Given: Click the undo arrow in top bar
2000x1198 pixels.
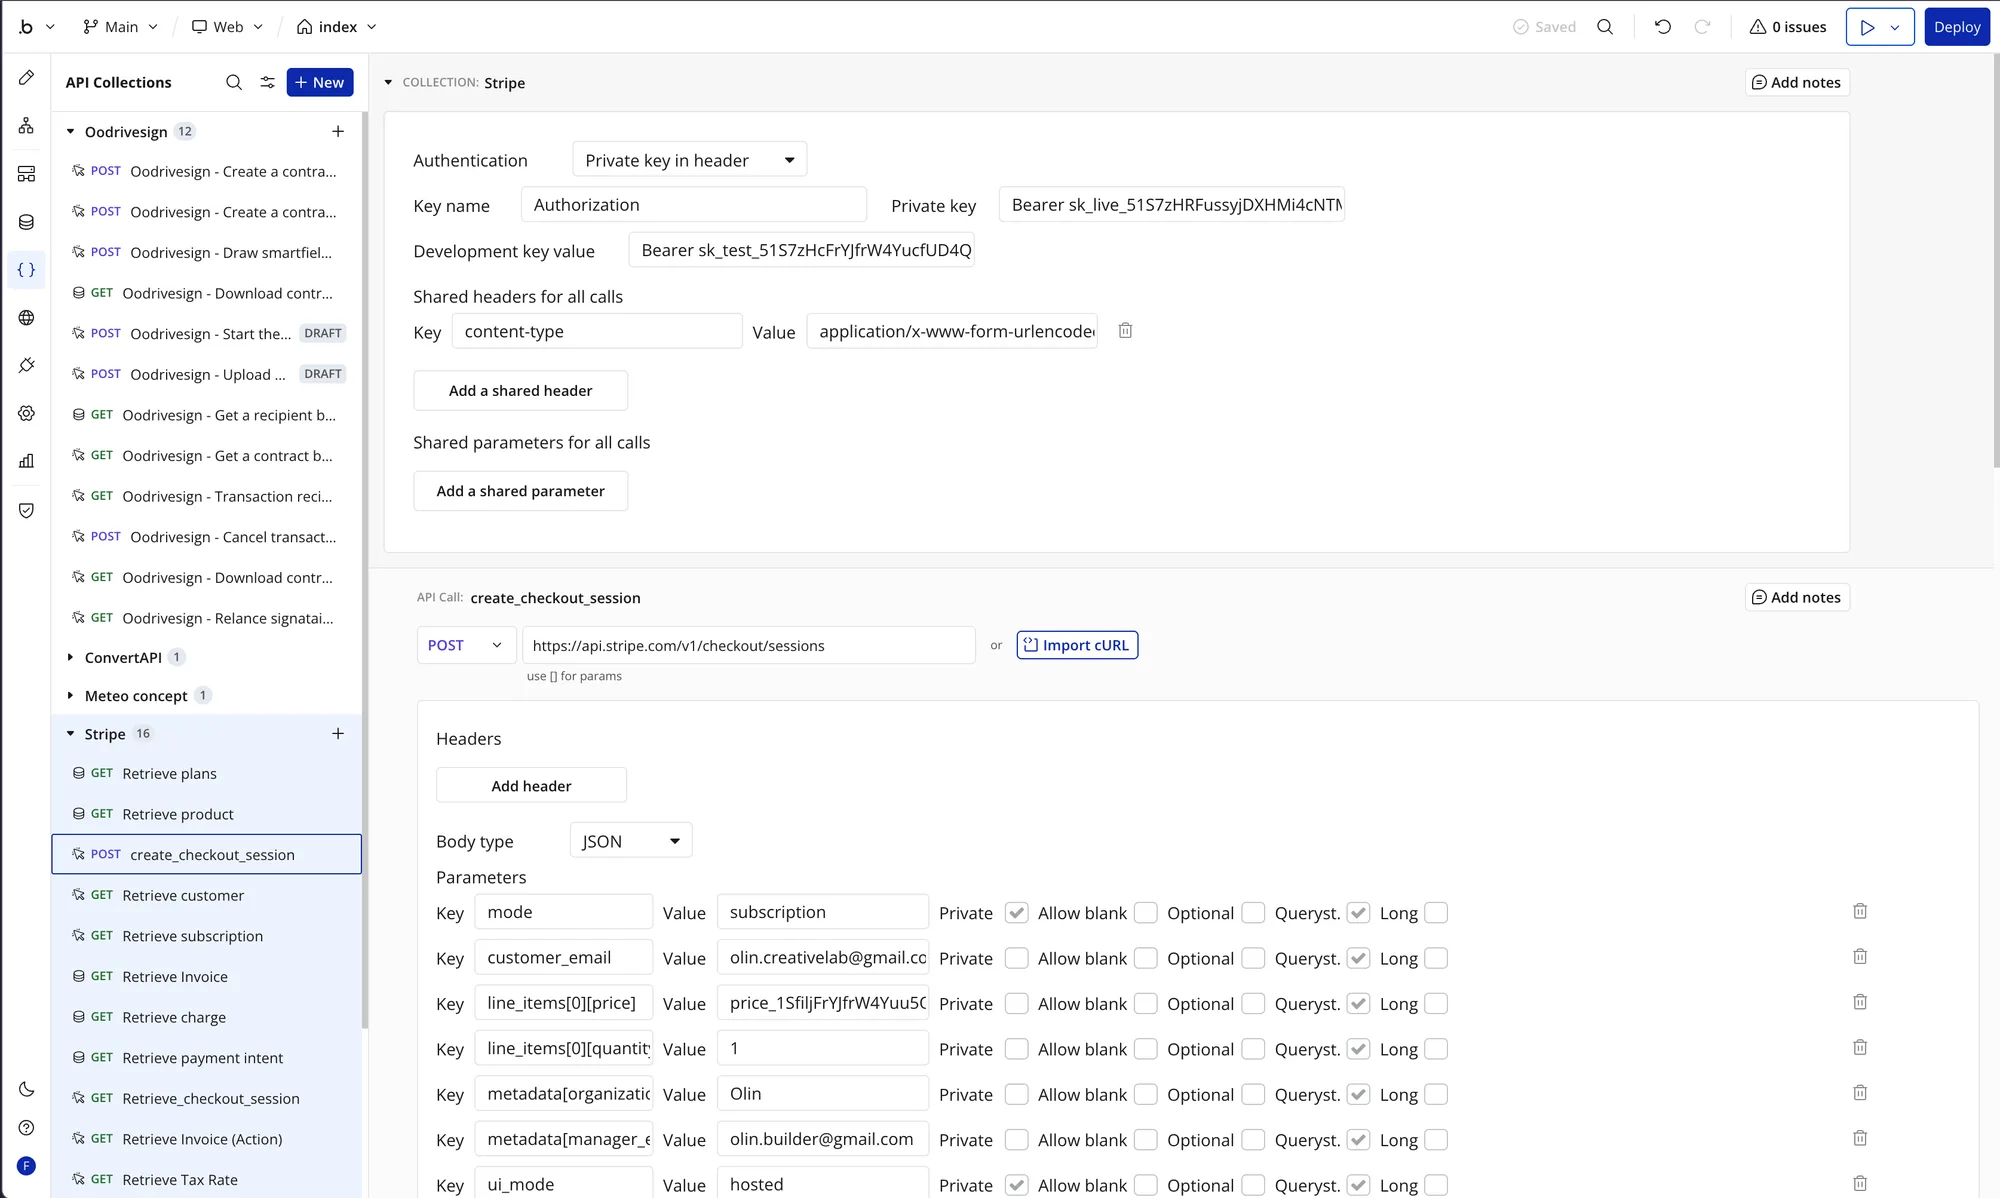Looking at the screenshot, I should point(1663,27).
